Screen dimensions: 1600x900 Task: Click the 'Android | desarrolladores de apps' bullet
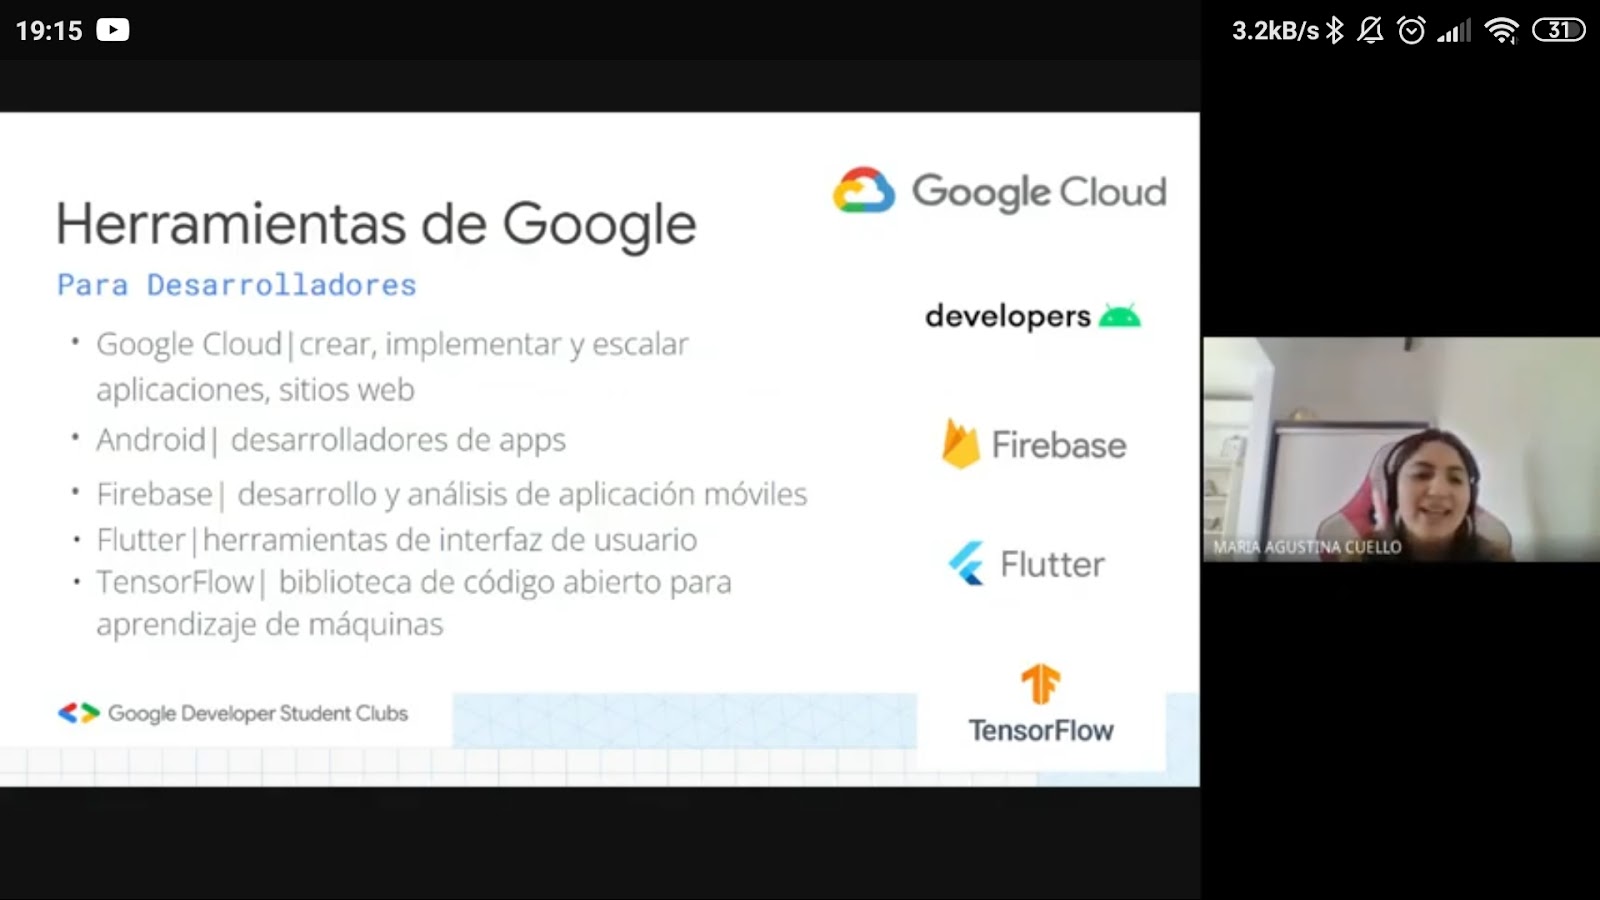[331, 440]
